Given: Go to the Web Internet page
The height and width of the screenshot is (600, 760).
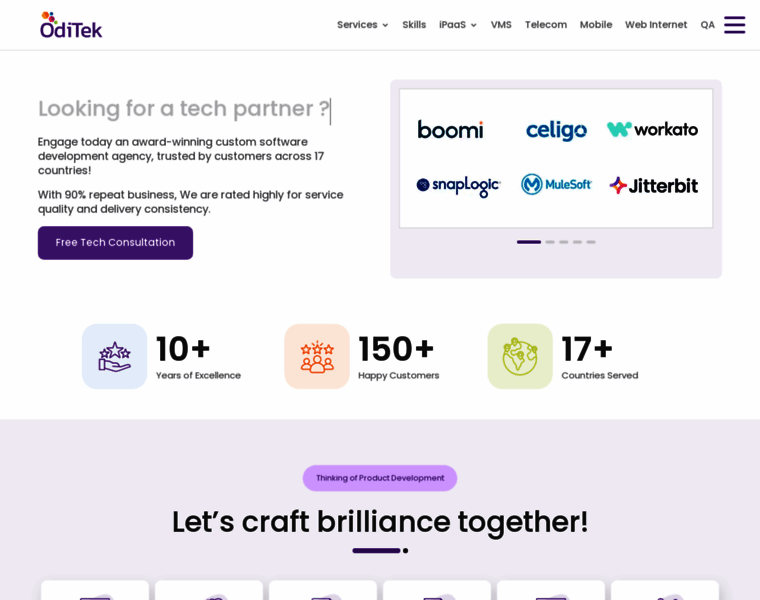Looking at the screenshot, I should tap(656, 25).
